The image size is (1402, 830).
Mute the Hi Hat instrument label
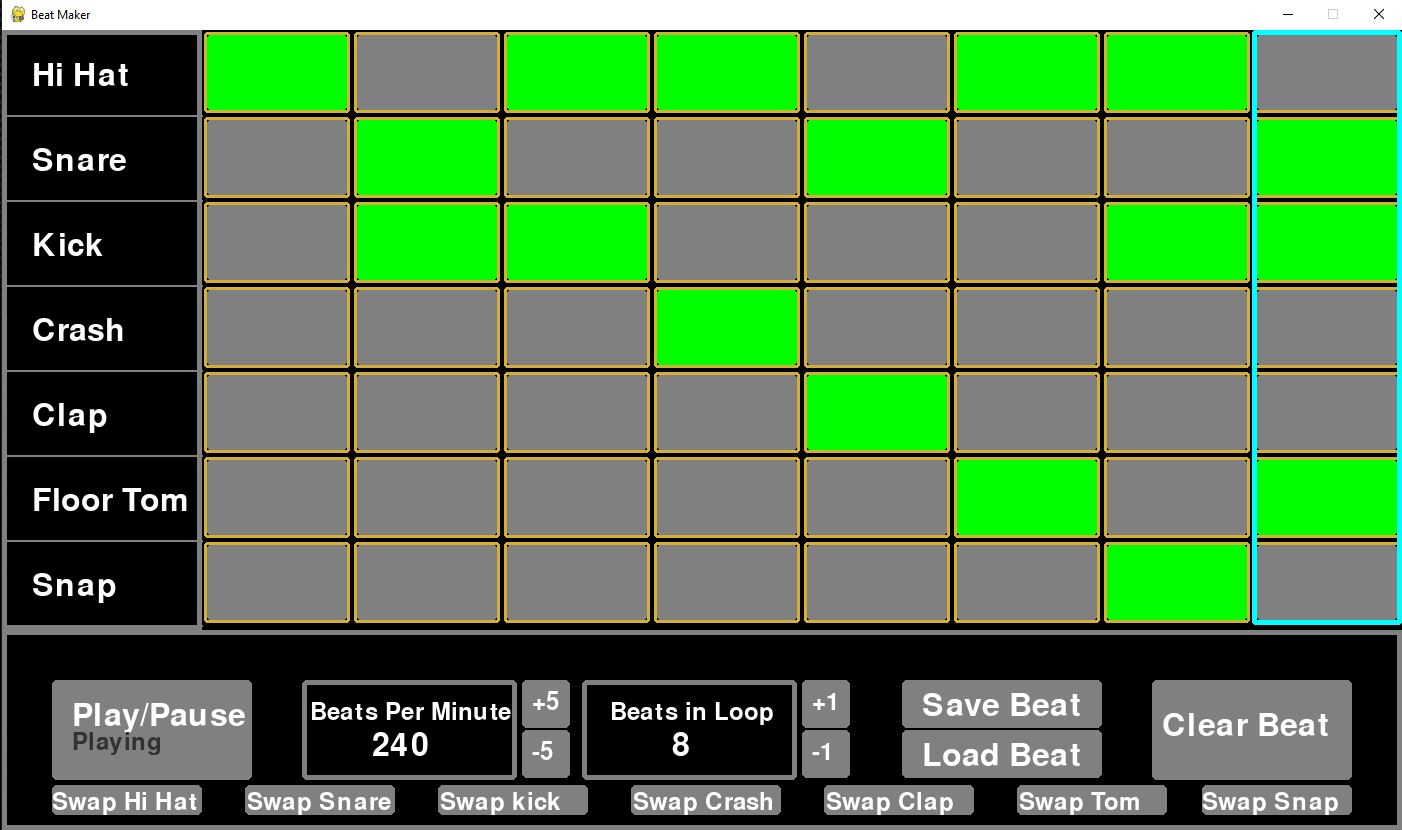coord(102,75)
